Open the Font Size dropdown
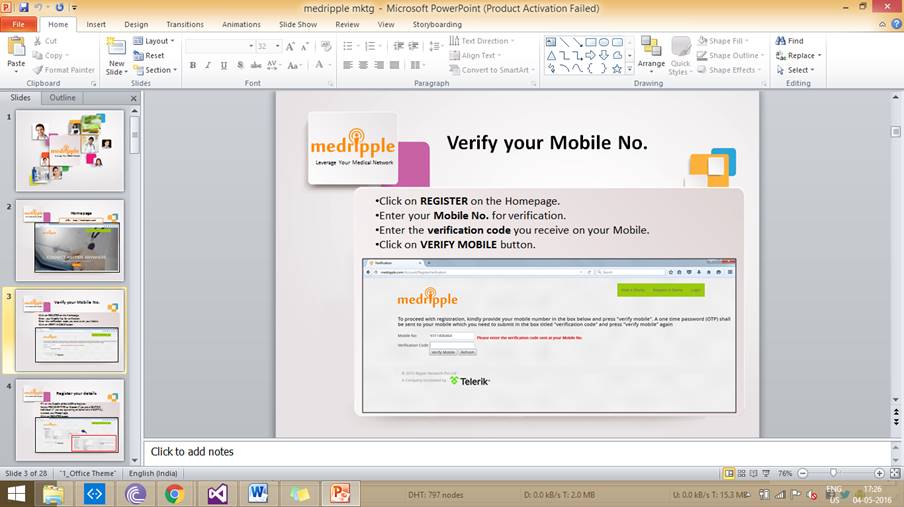904x507 pixels. point(276,46)
